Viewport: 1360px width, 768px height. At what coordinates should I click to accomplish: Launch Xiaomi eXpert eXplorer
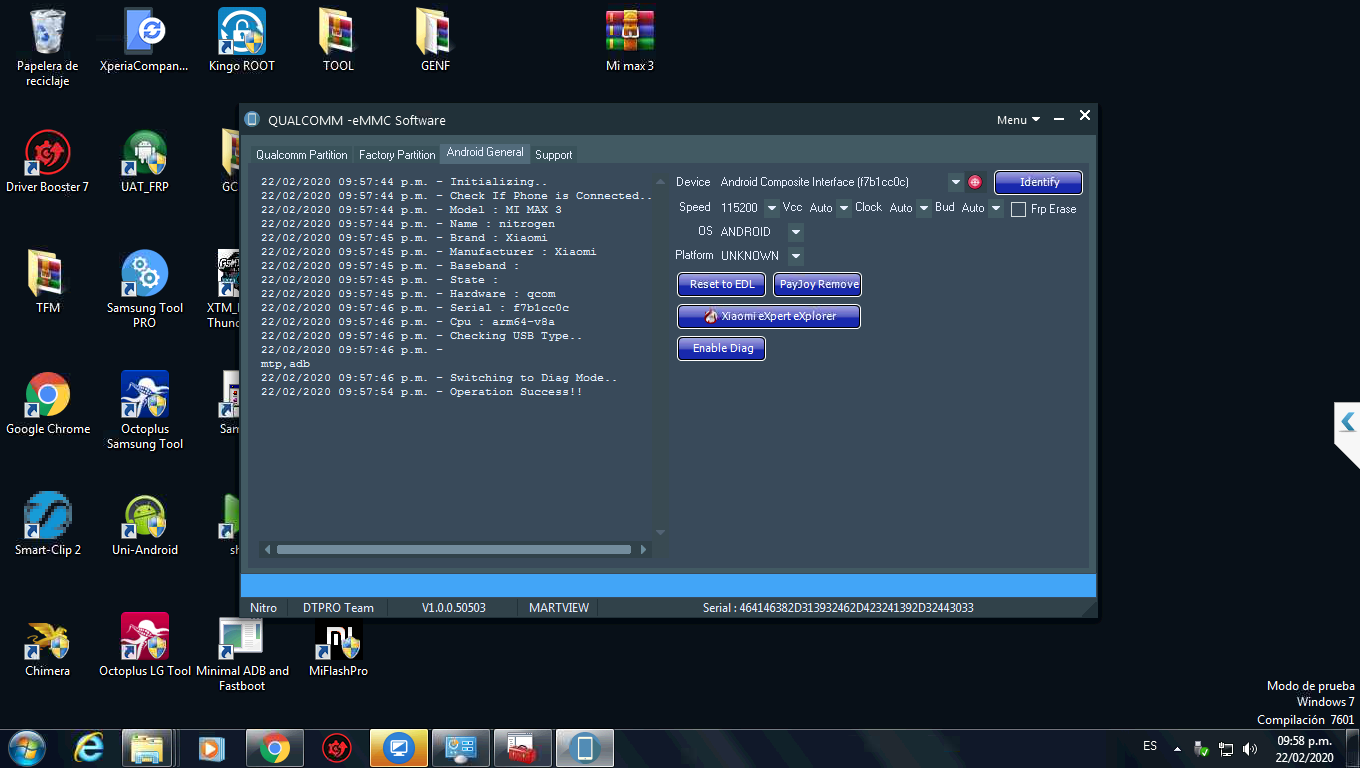(770, 316)
